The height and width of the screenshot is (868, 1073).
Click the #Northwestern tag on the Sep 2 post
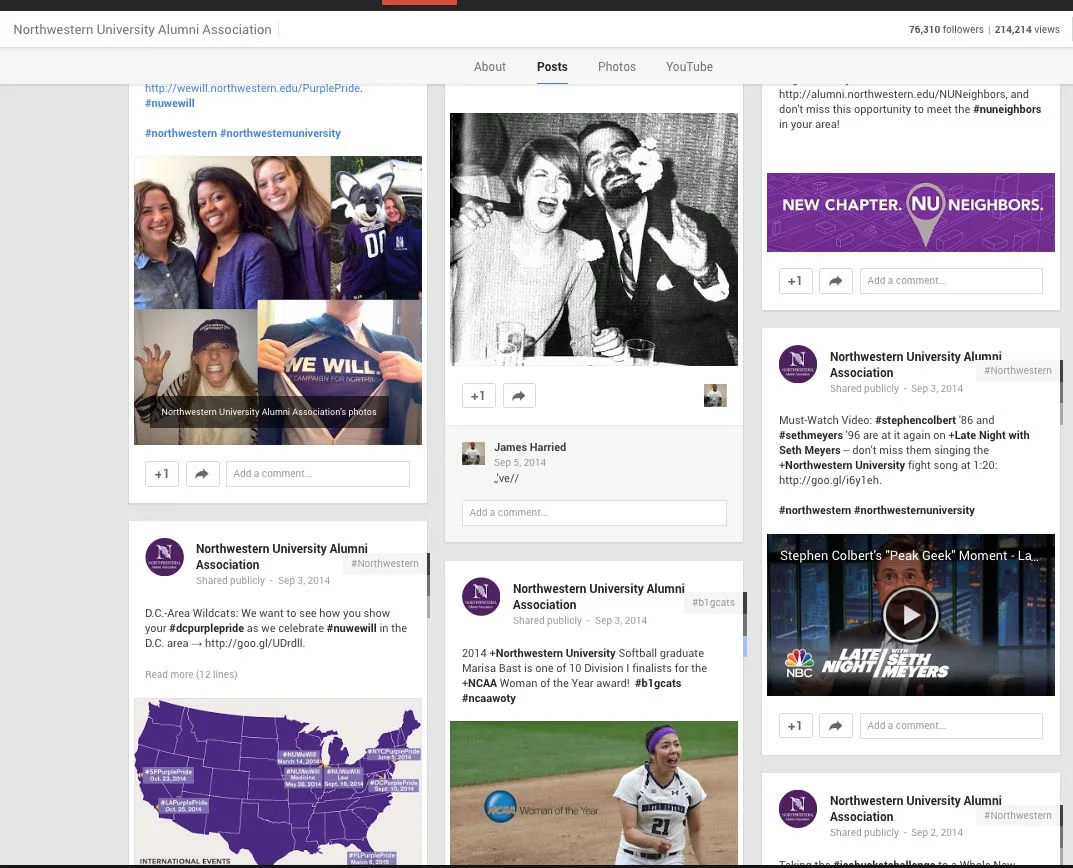(x=1018, y=815)
